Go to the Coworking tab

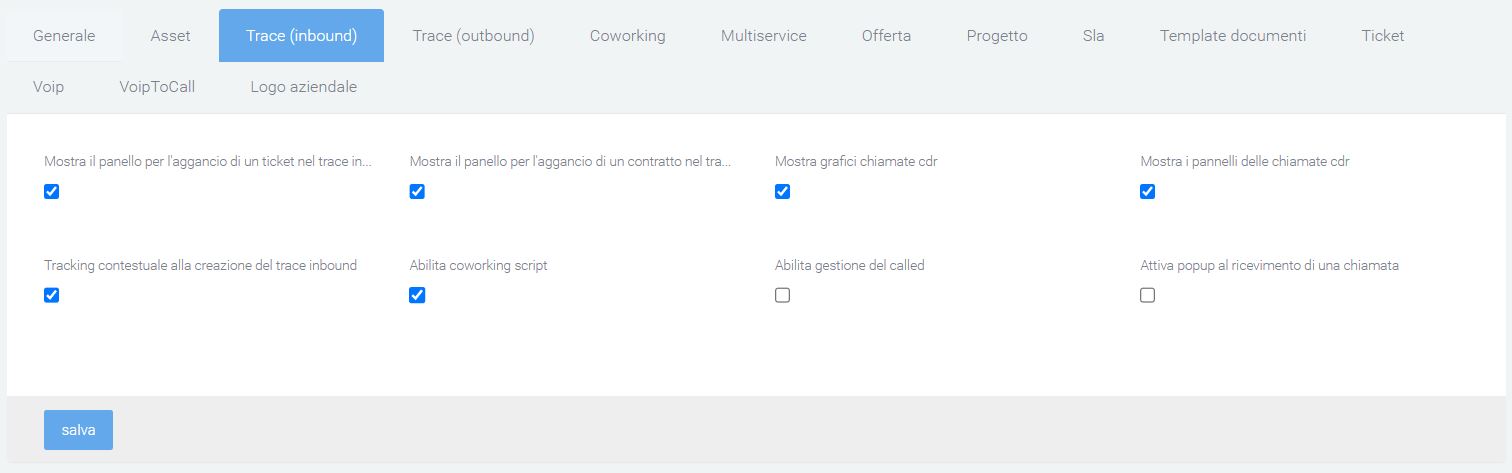pos(627,36)
